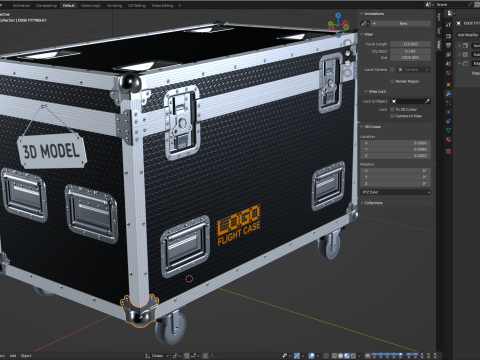
Task: Click the eyedropper next to Lock to Object
Action: coord(427,101)
